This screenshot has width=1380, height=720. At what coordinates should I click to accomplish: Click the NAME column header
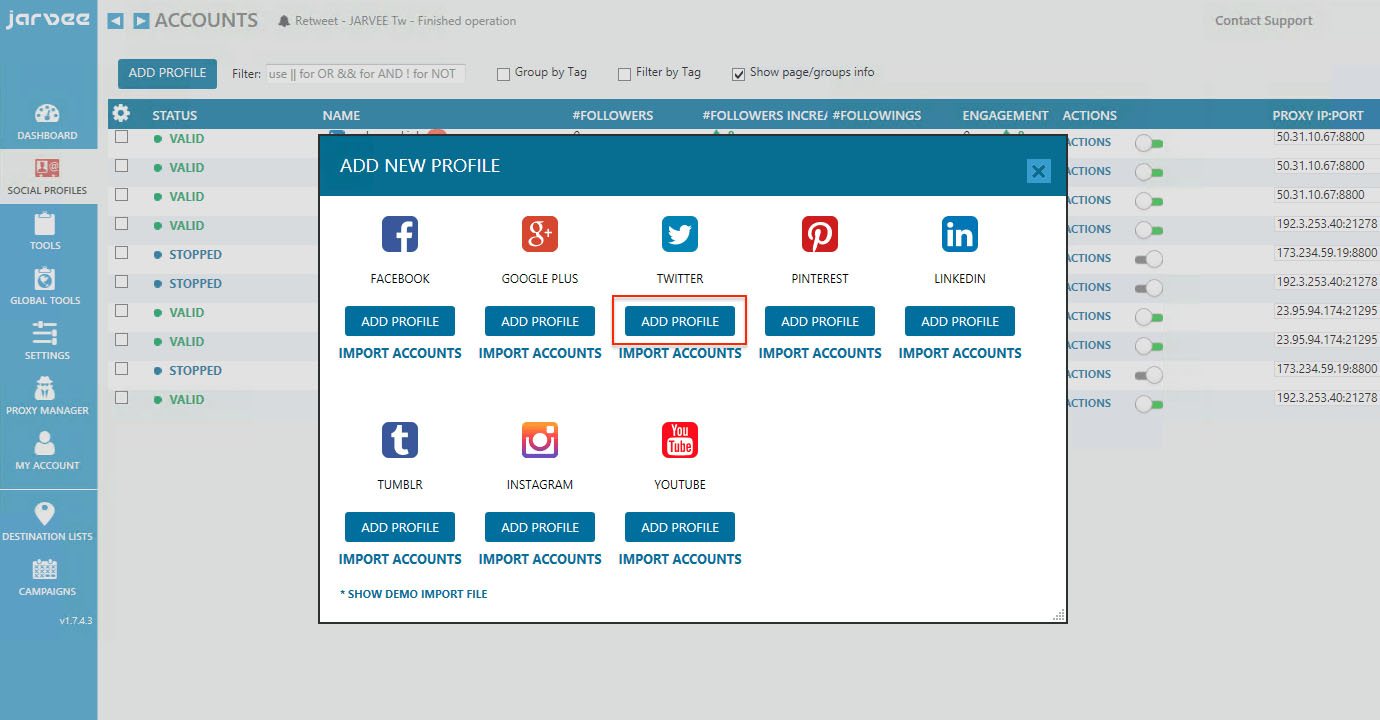341,115
